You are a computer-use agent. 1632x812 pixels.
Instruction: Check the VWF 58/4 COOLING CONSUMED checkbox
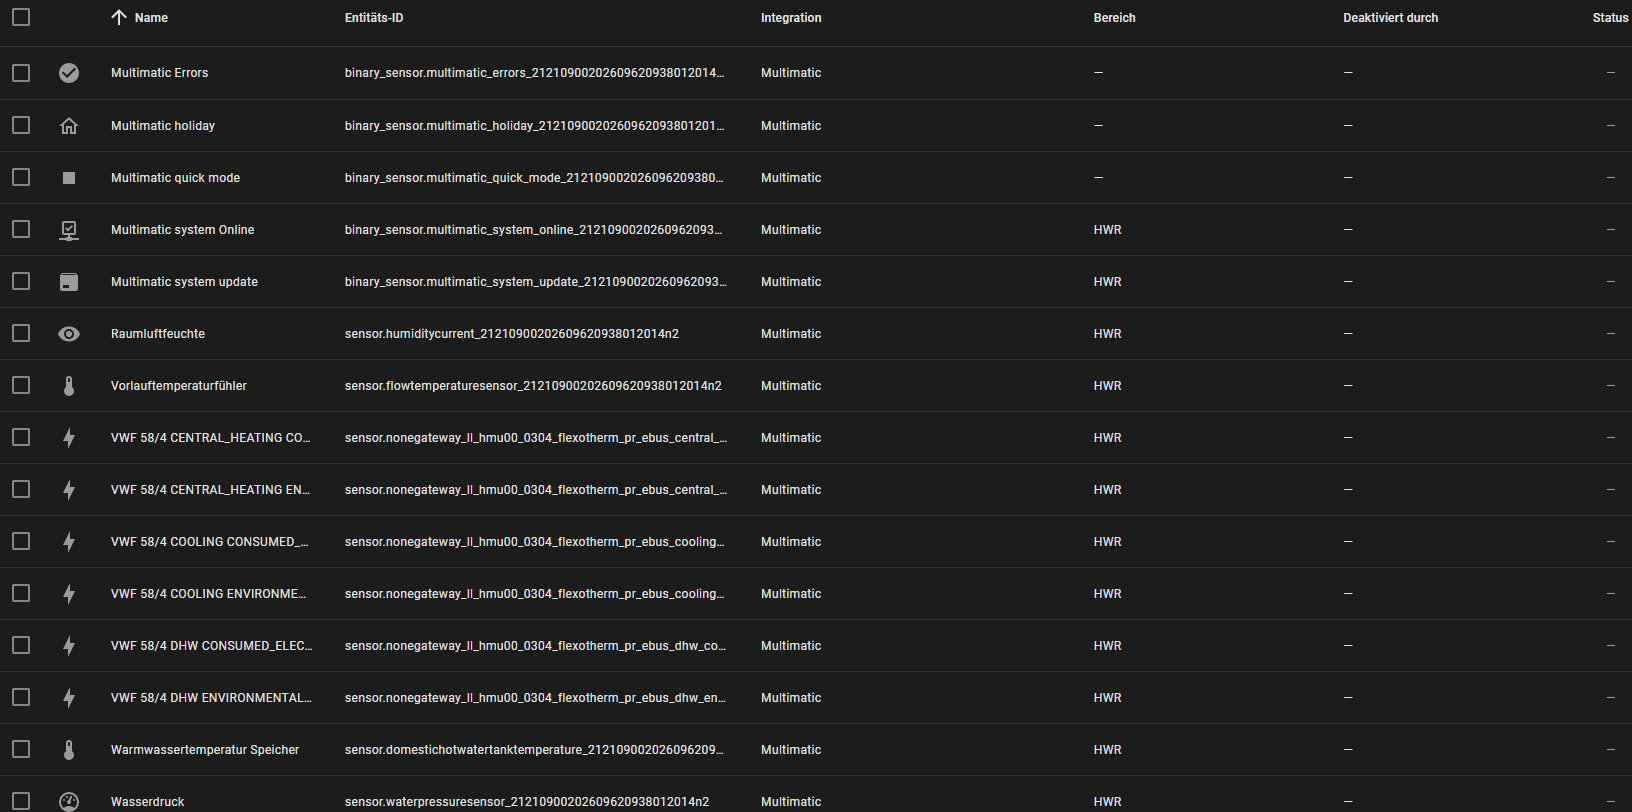21,541
